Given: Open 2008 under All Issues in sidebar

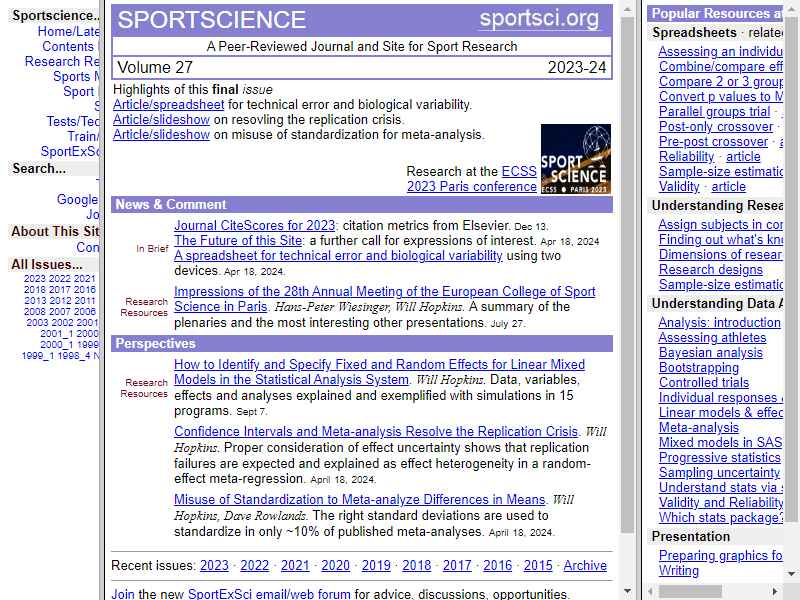Looking at the screenshot, I should 34,312.
